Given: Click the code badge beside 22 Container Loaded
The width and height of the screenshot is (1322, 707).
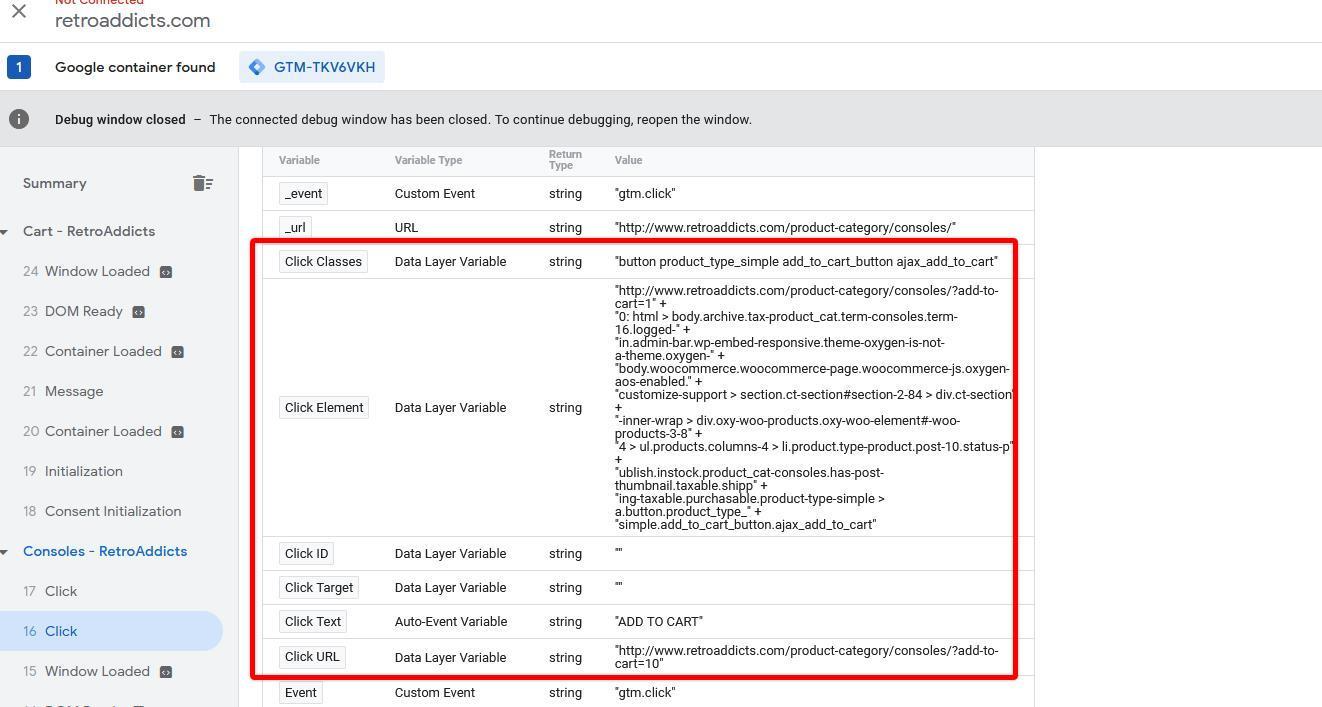Looking at the screenshot, I should pyautogui.click(x=177, y=351).
